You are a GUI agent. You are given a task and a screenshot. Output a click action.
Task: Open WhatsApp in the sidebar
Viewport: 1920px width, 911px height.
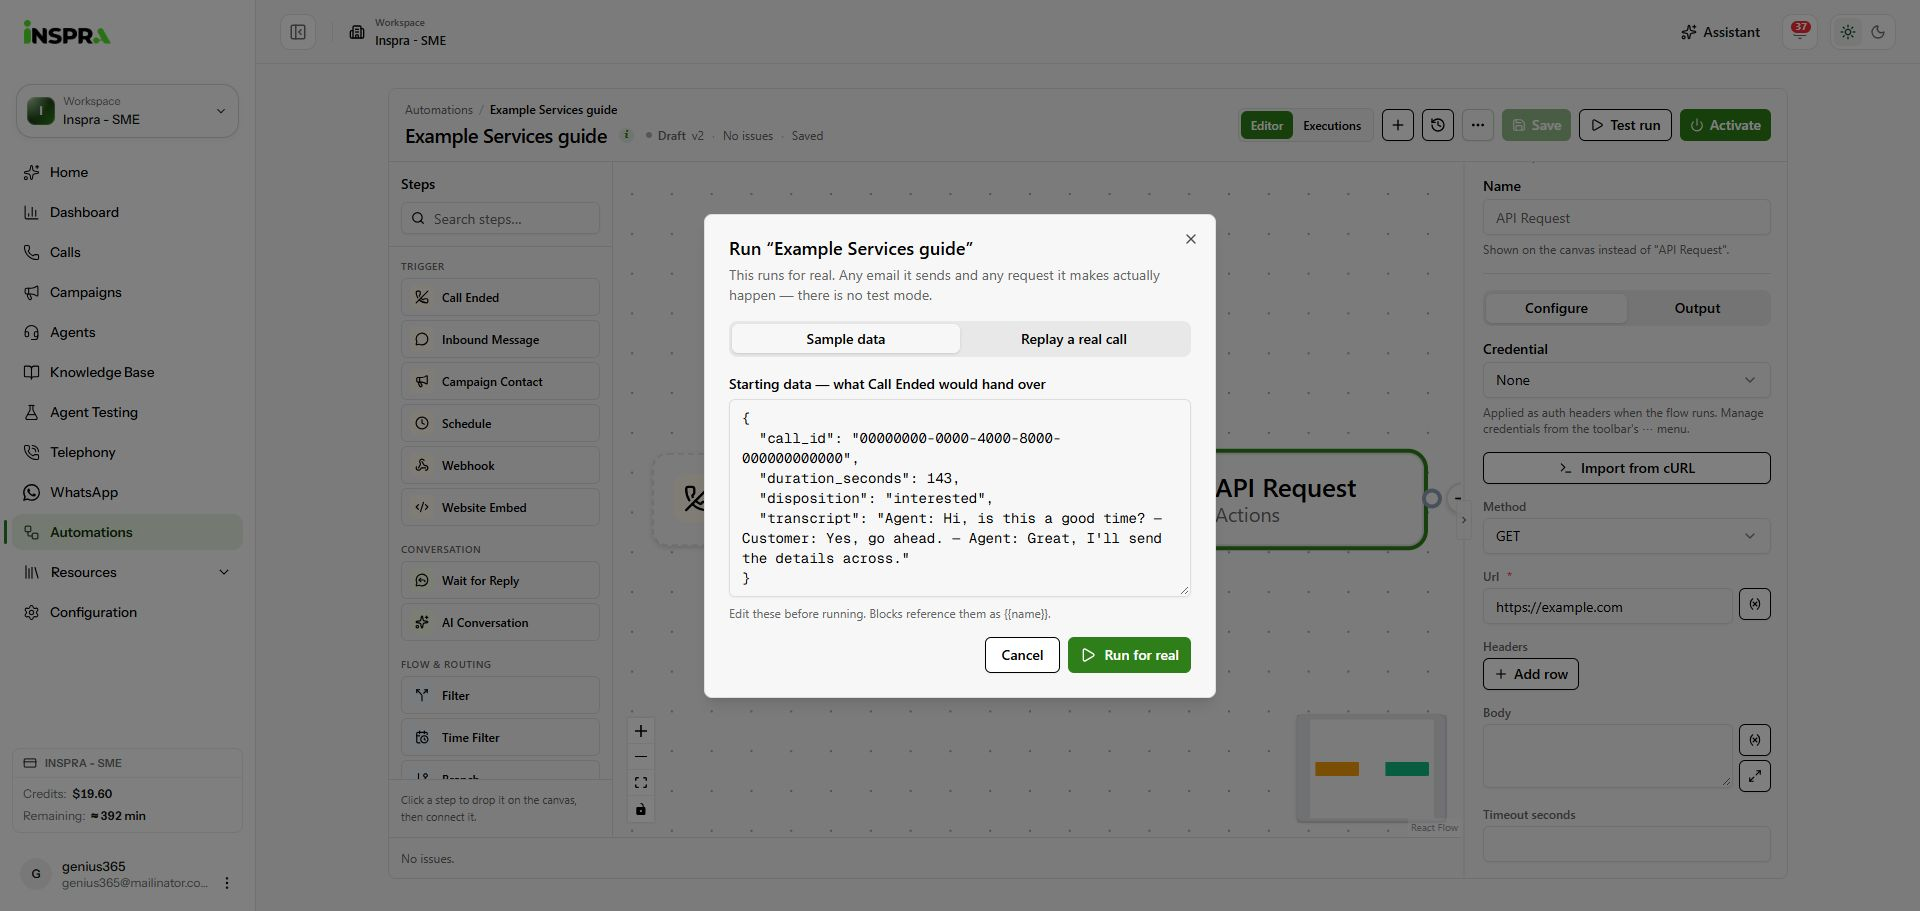point(126,492)
